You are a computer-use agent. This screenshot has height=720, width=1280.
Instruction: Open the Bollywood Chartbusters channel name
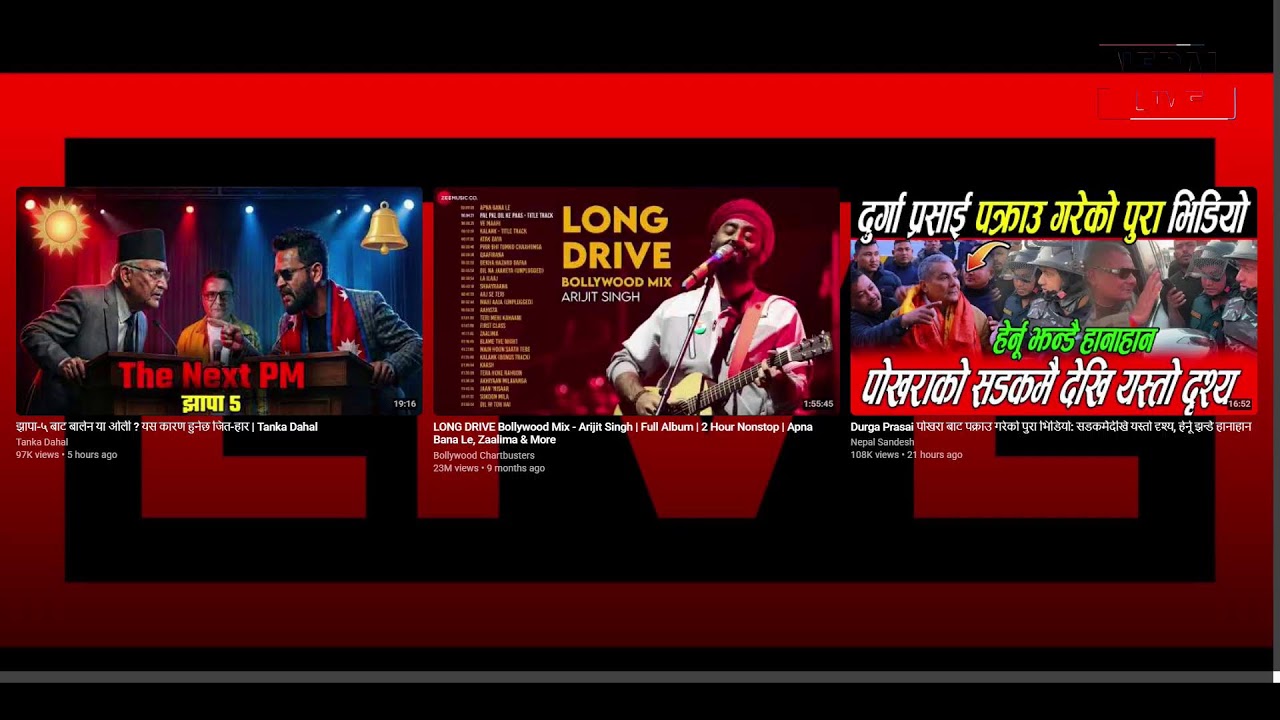click(484, 455)
